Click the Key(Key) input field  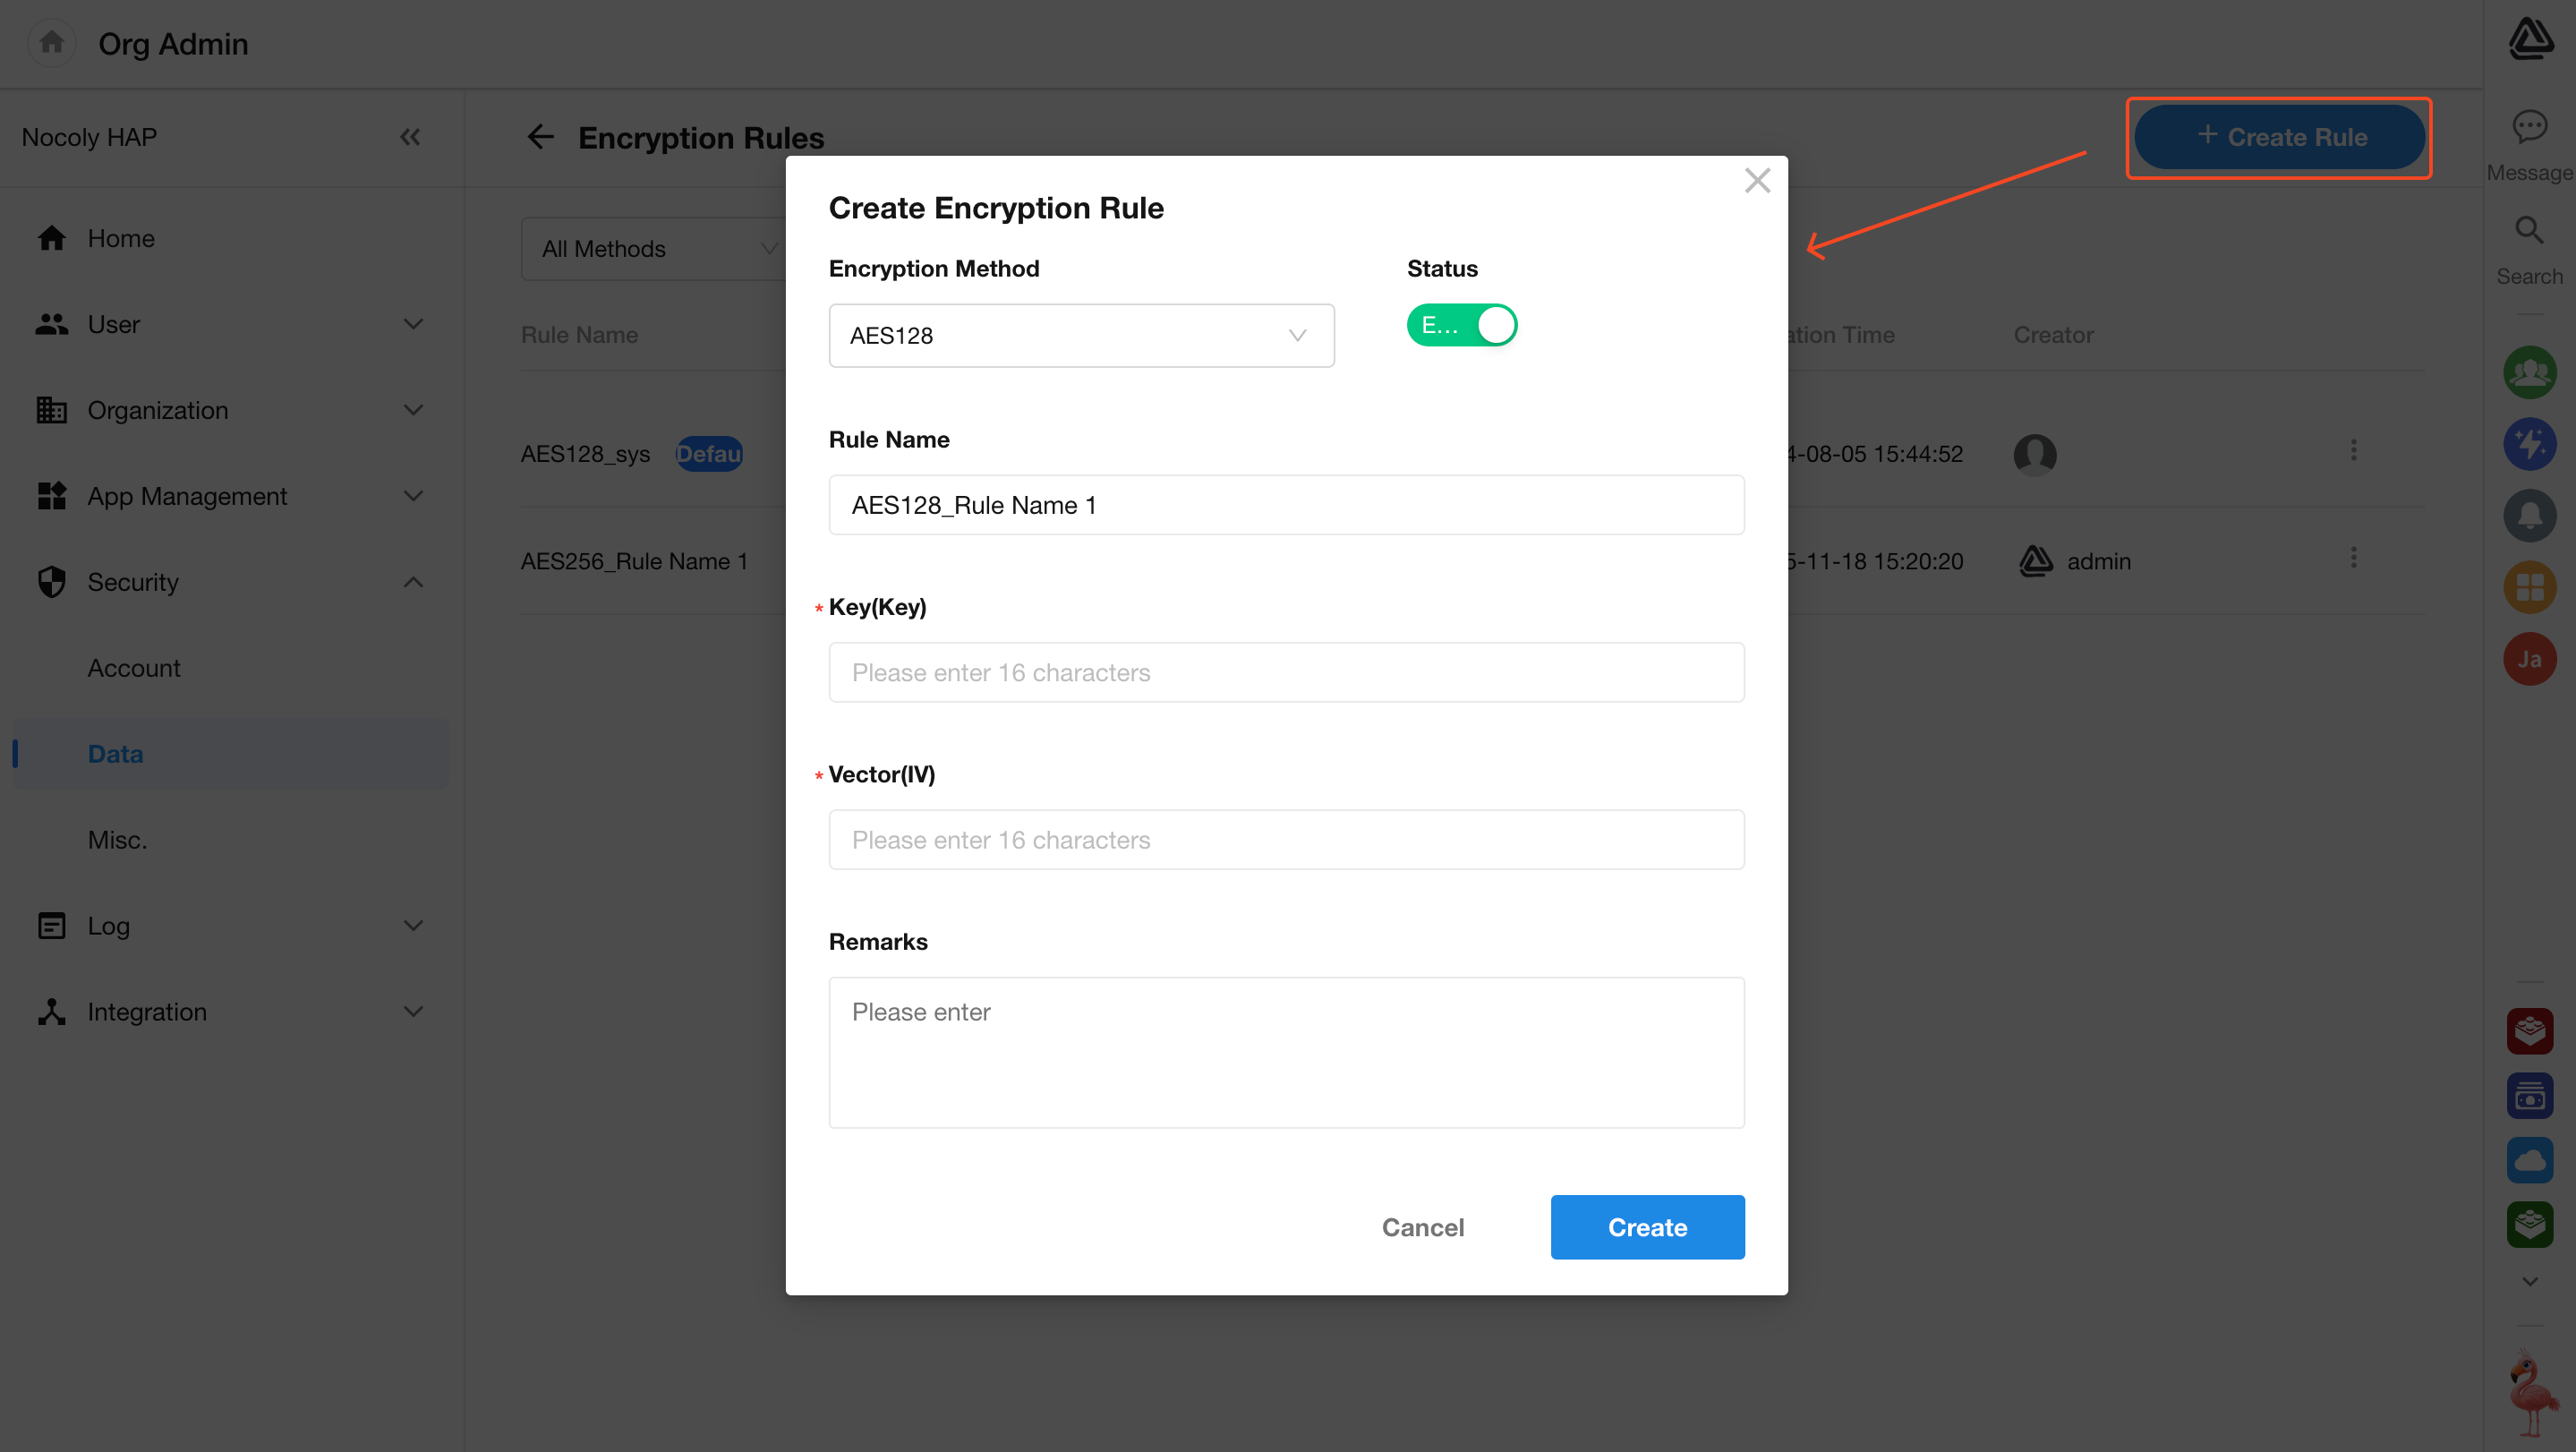click(x=1286, y=673)
